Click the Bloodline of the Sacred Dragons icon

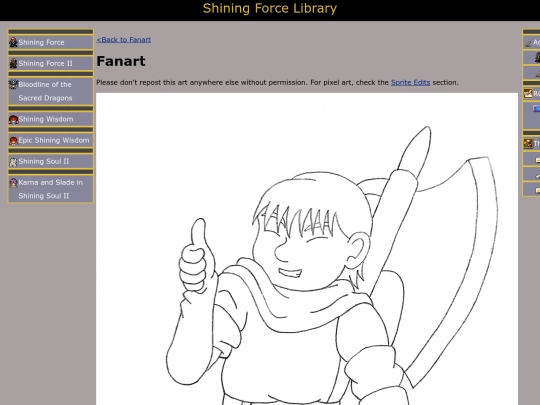pos(13,84)
